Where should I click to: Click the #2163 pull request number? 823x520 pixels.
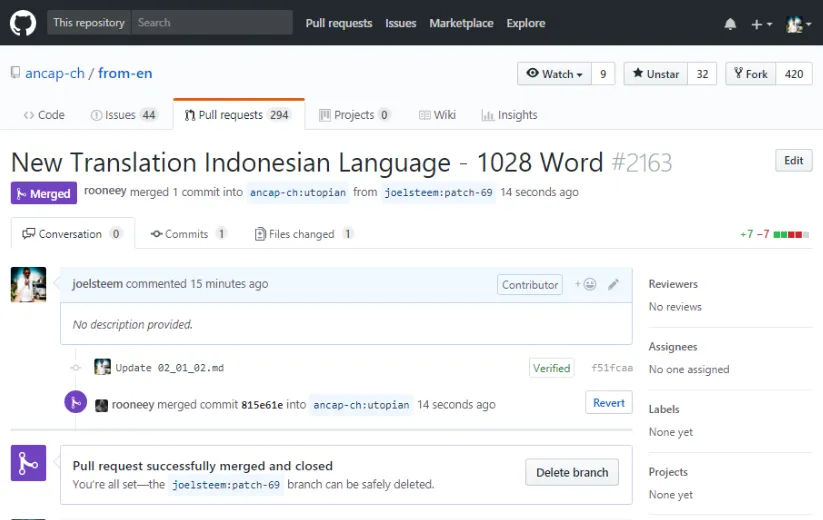click(x=641, y=163)
